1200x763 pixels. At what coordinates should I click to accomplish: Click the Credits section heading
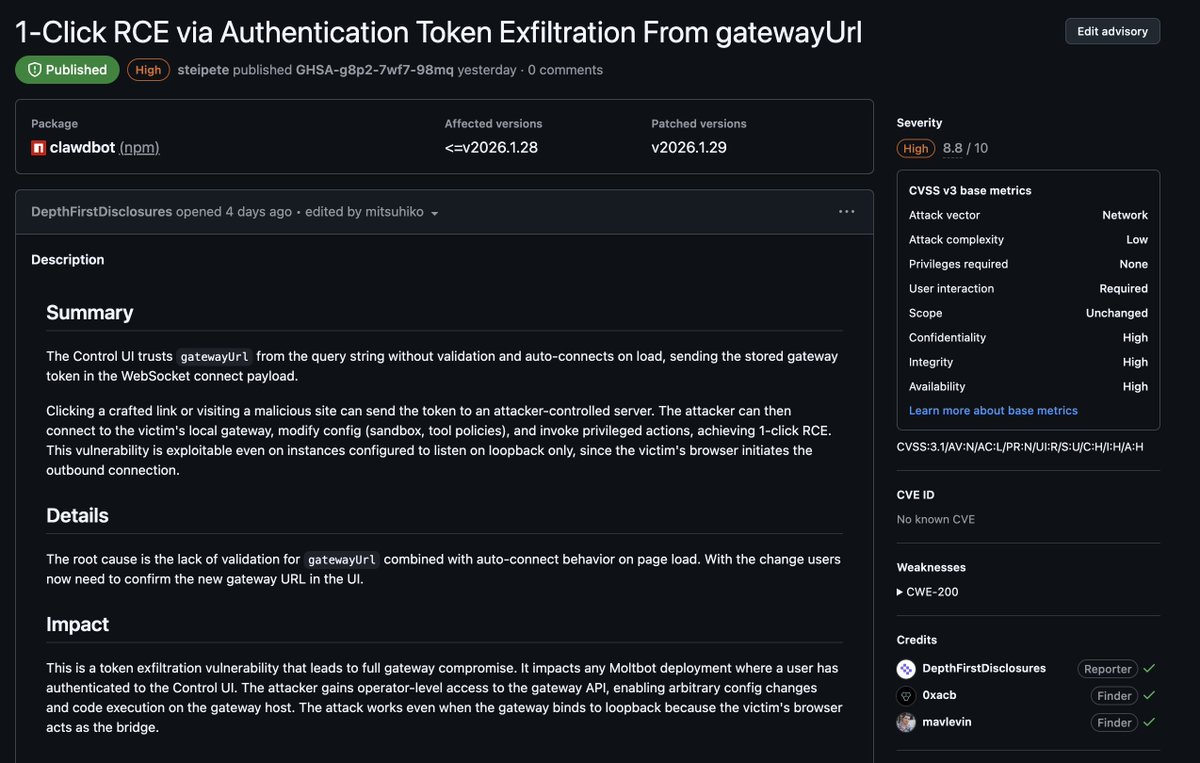(x=917, y=640)
